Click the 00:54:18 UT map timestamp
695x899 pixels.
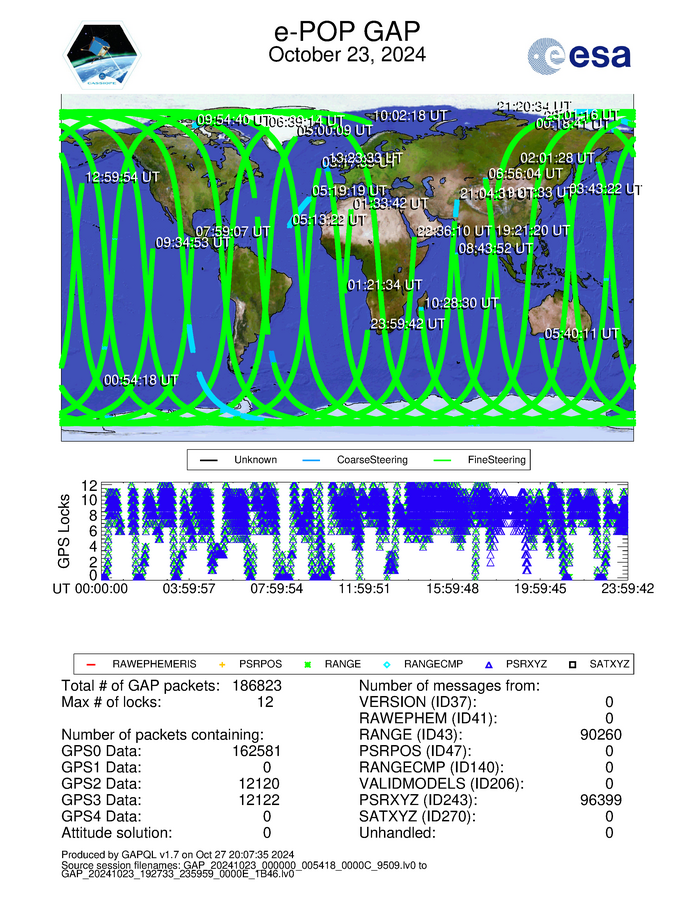[x=141, y=380]
